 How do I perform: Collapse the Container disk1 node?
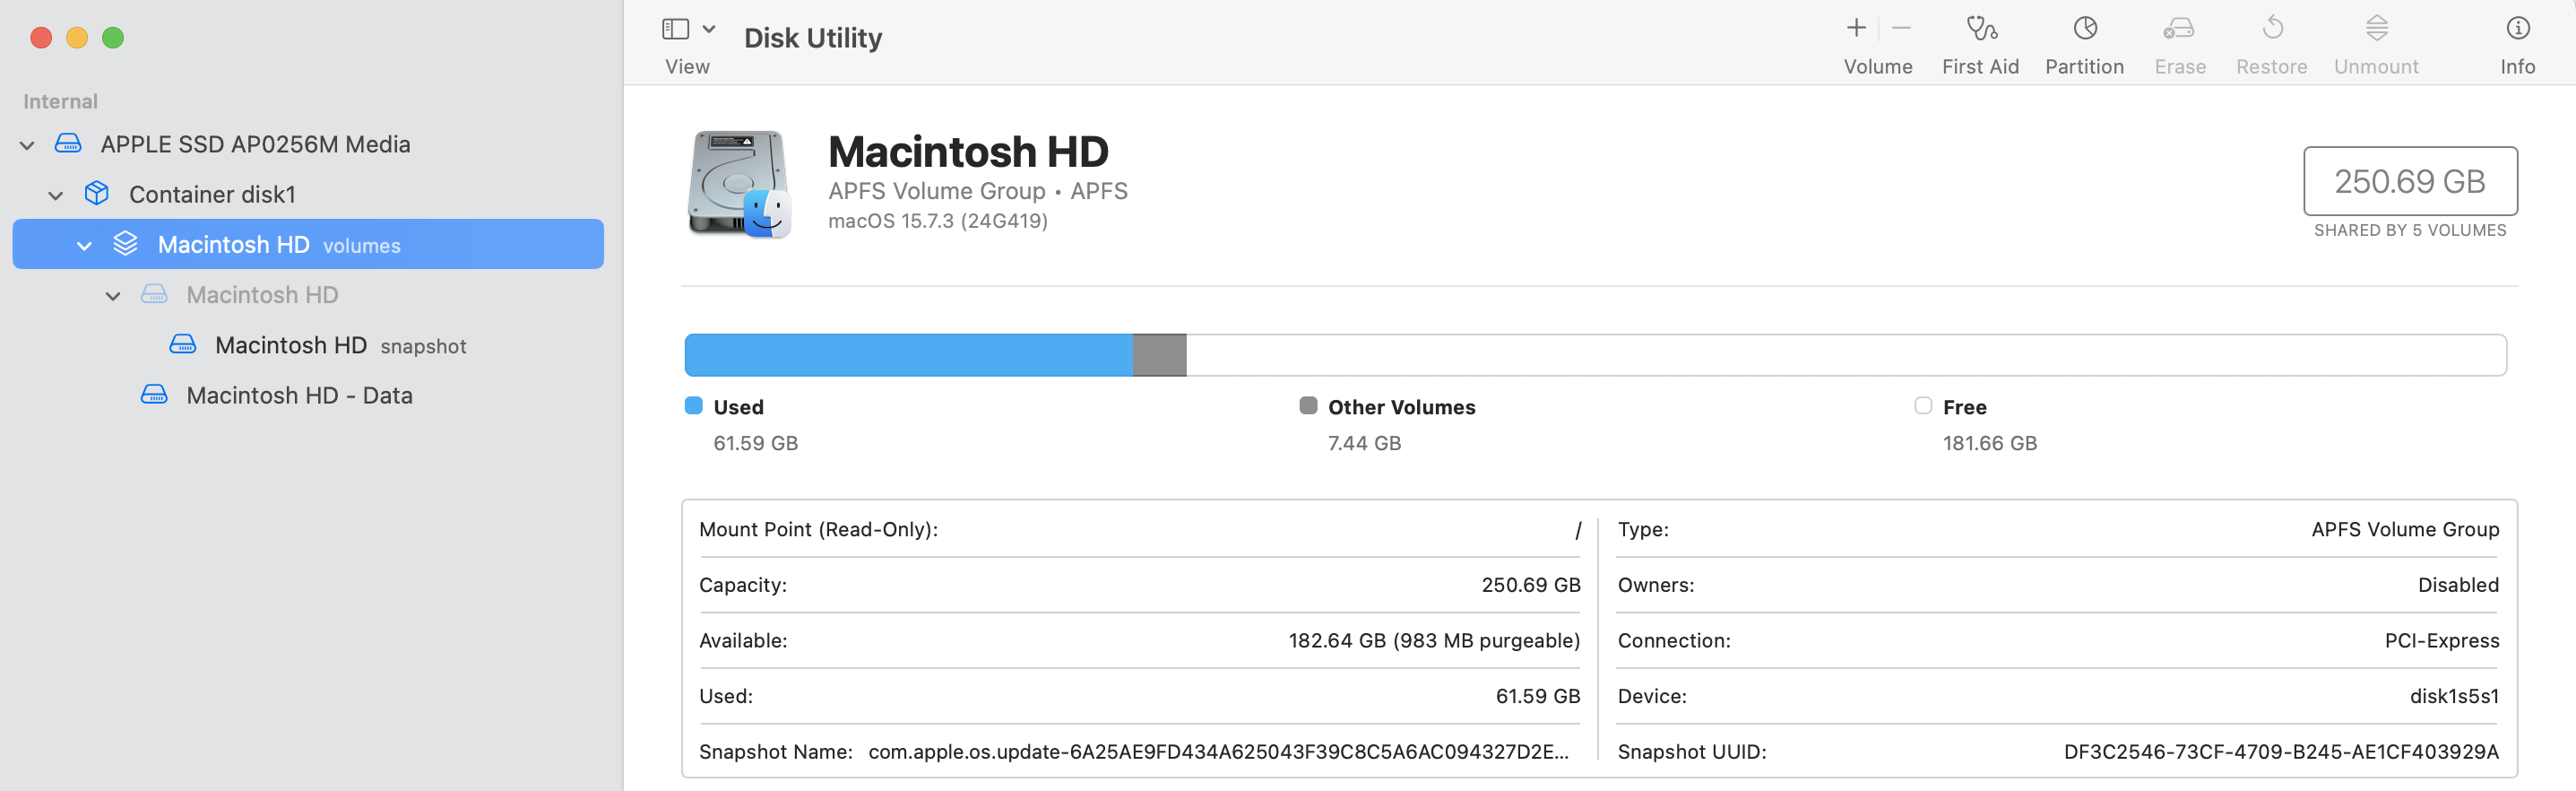(x=56, y=196)
